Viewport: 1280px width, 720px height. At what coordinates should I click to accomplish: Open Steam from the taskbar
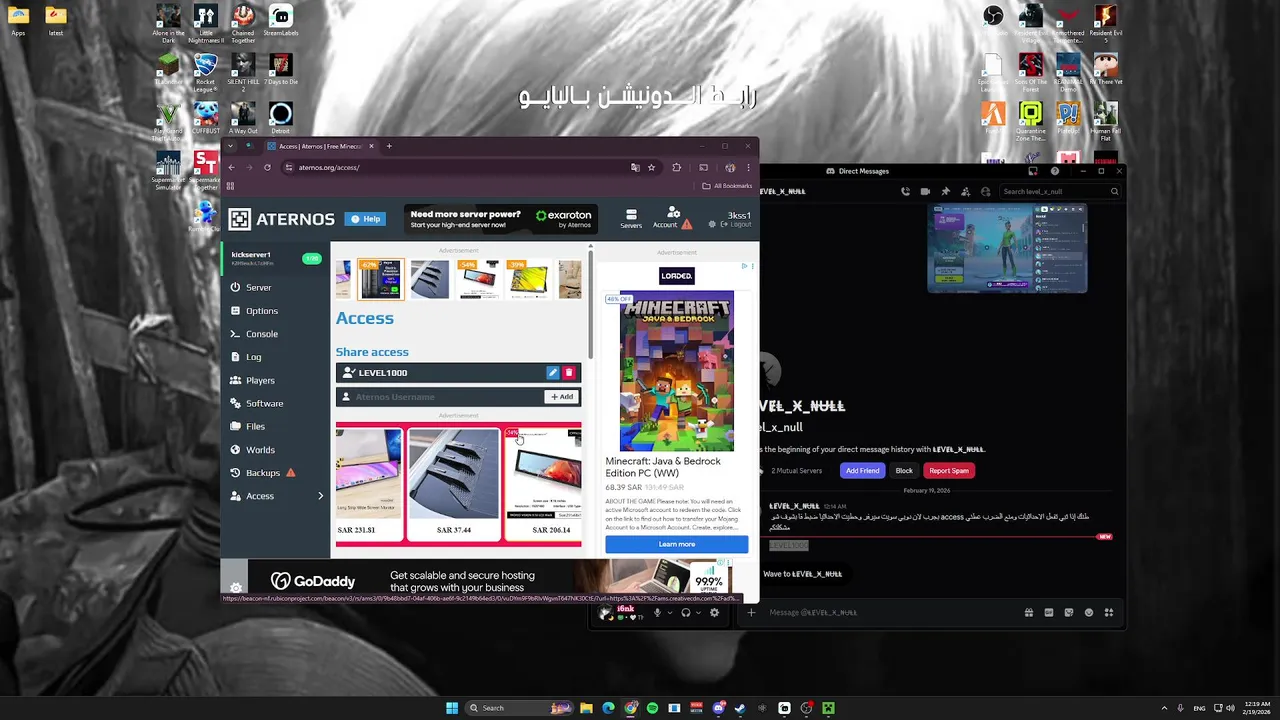740,708
